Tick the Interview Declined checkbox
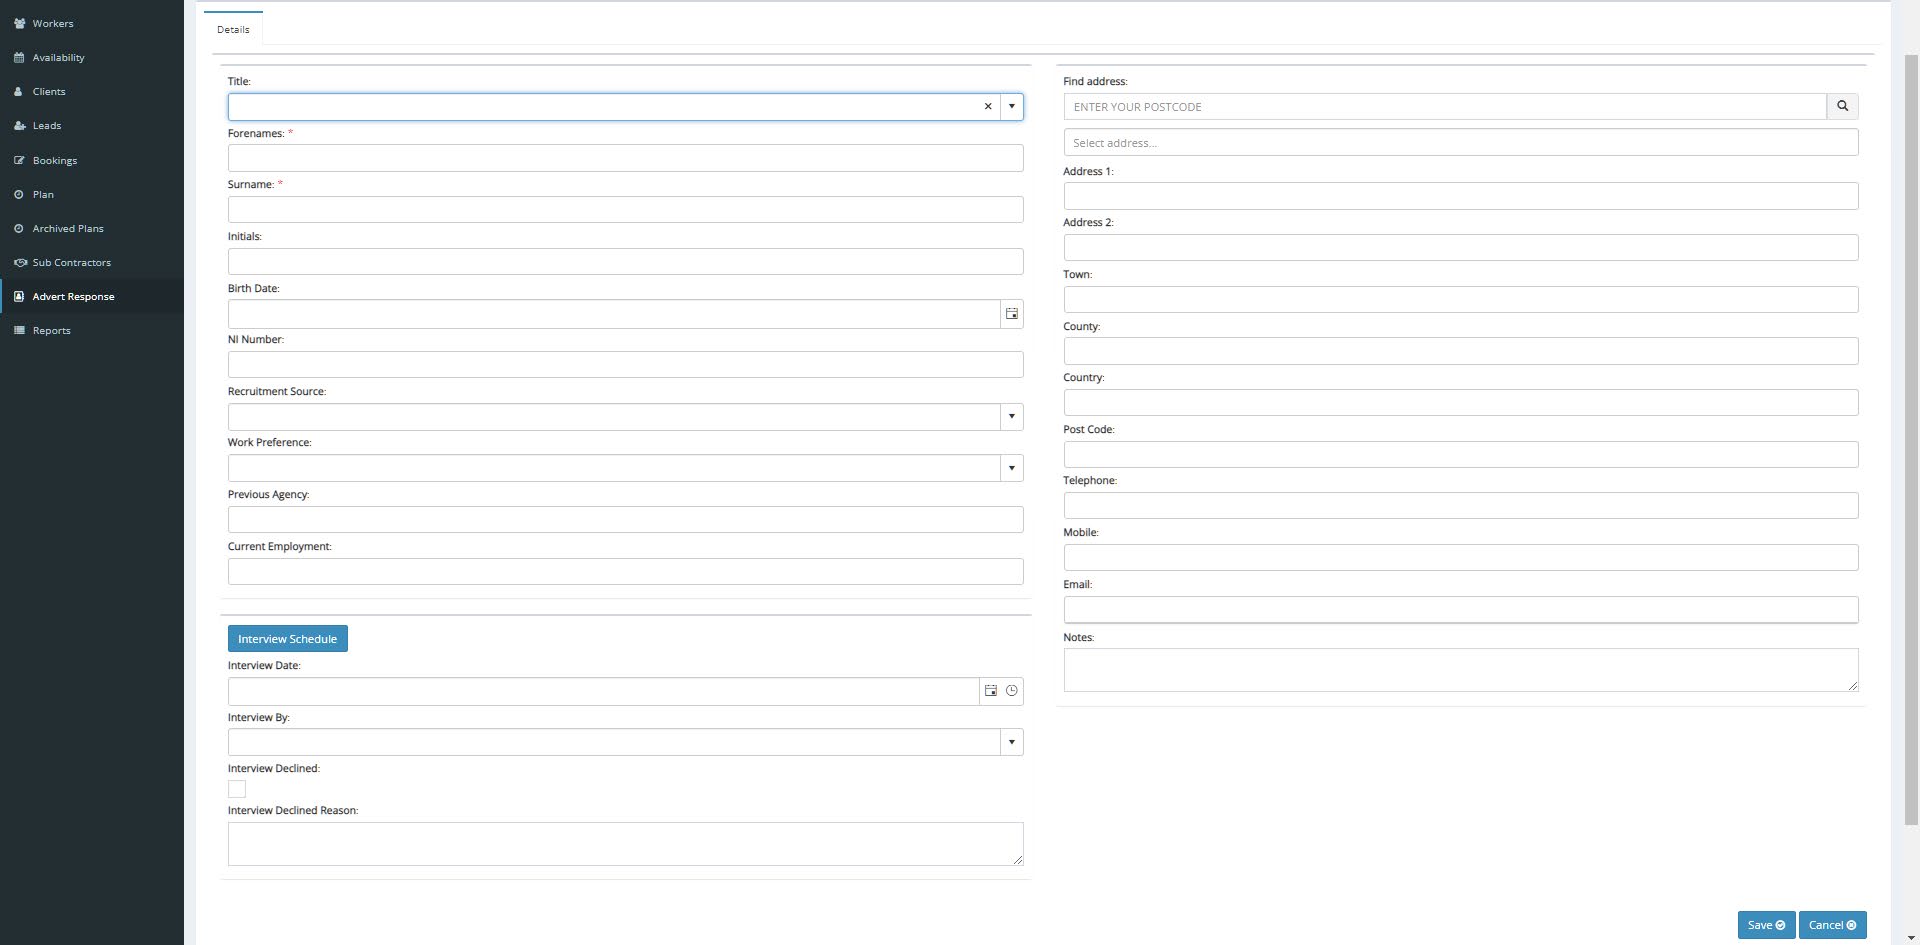Screen dimensions: 1920x945 [x=237, y=789]
